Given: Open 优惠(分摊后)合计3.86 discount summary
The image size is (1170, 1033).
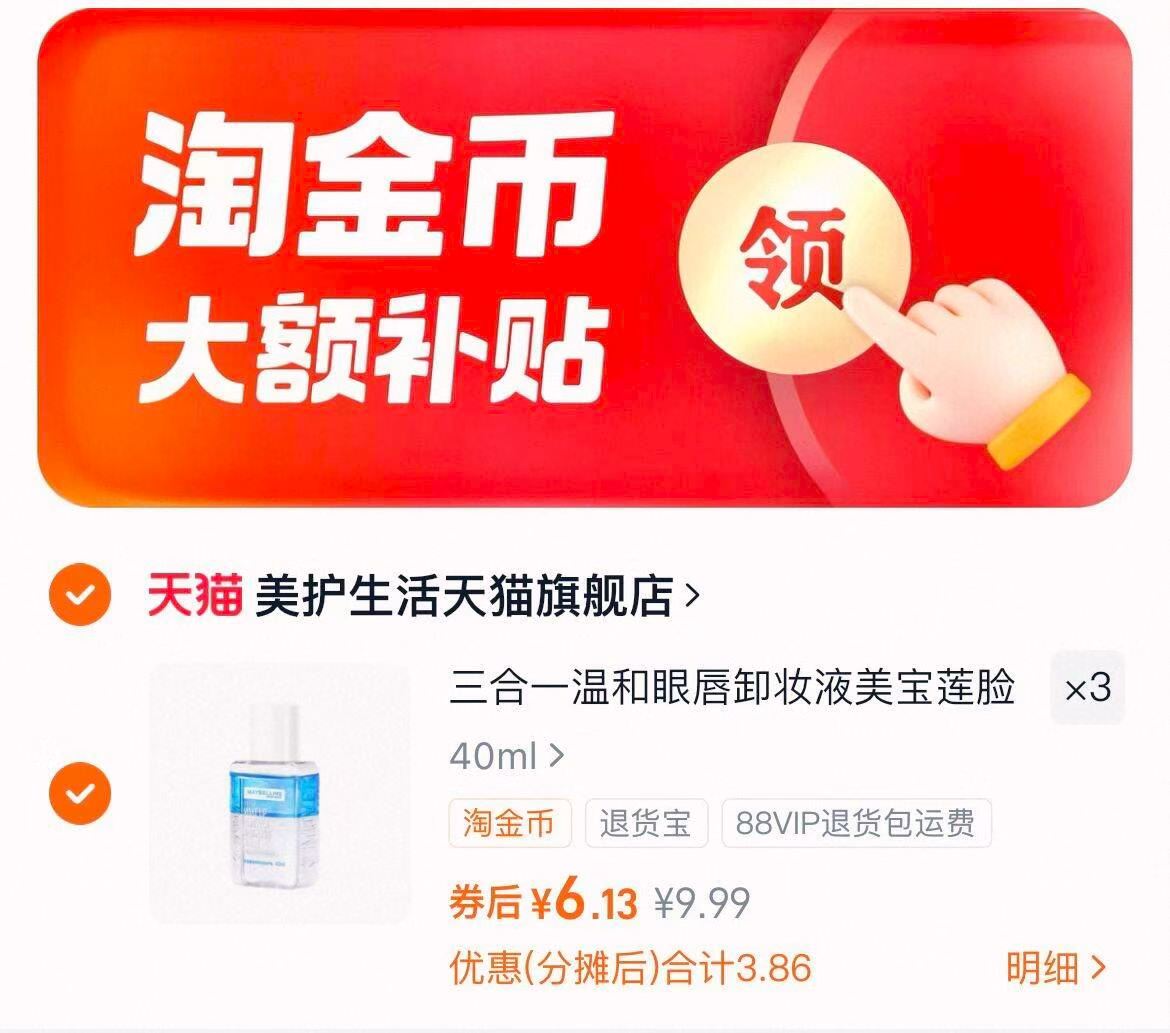Looking at the screenshot, I should tap(631, 969).
